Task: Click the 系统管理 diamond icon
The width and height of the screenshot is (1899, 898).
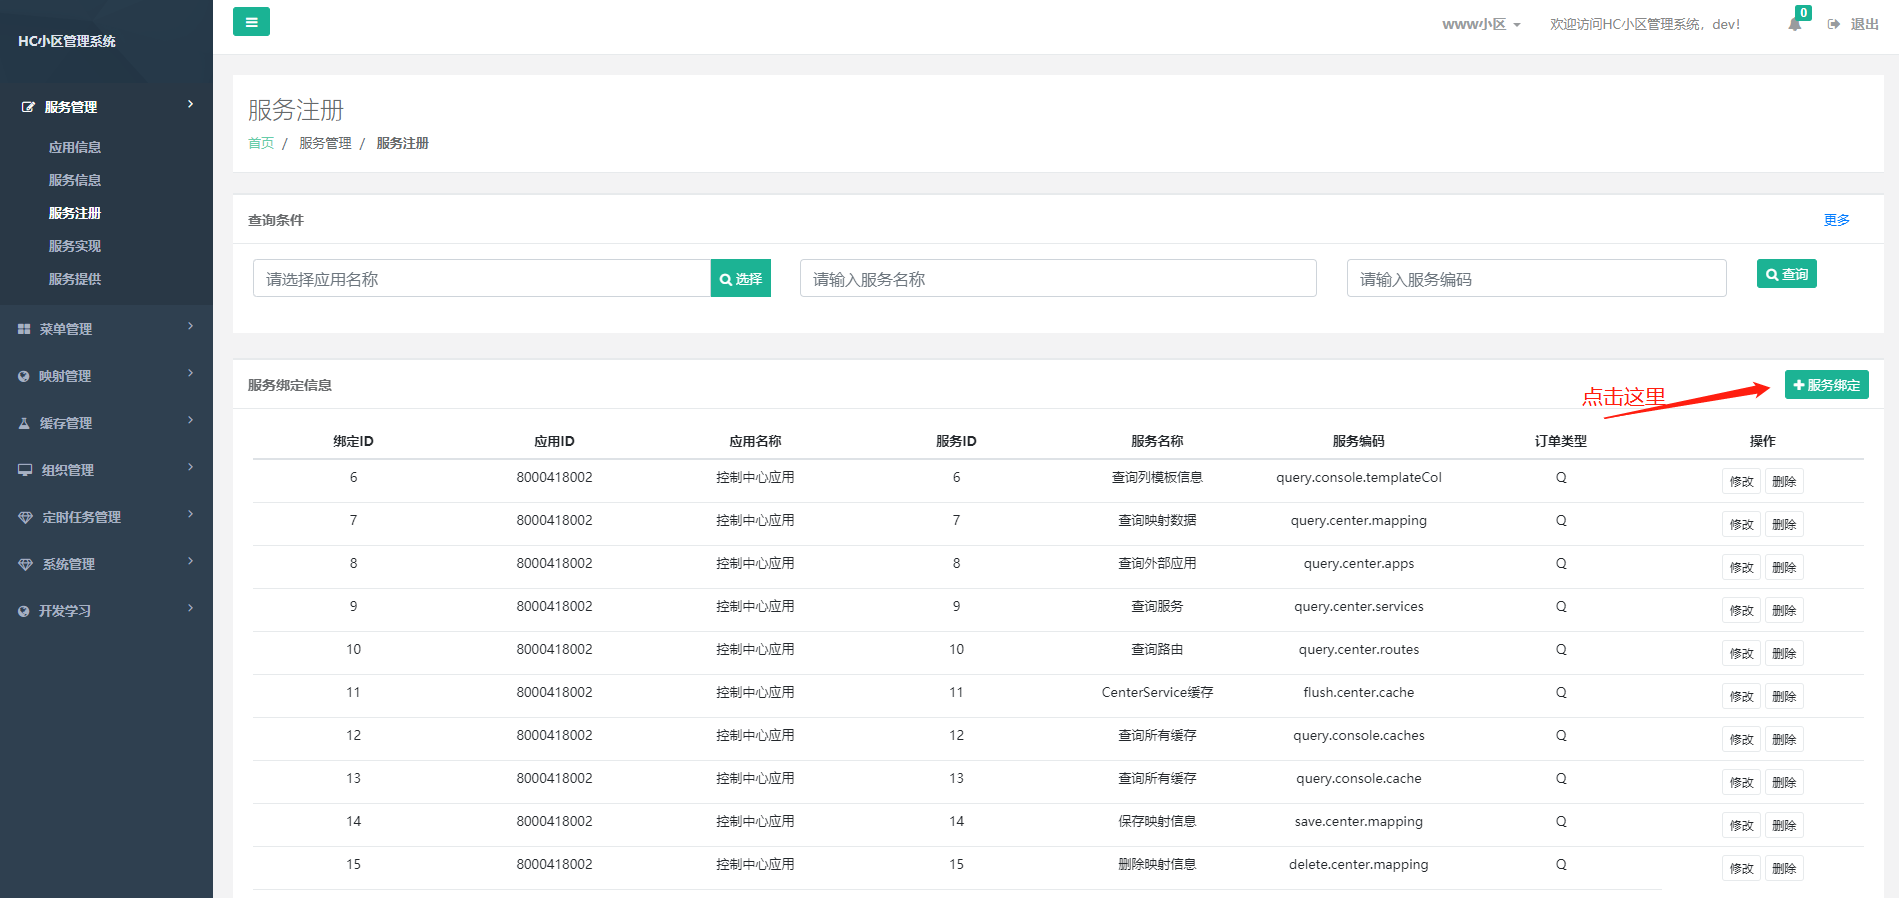Action: pos(25,564)
